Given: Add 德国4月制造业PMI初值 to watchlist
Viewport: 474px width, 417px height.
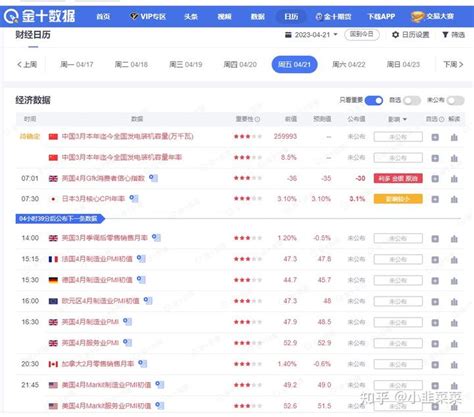Looking at the screenshot, I should (x=435, y=281).
